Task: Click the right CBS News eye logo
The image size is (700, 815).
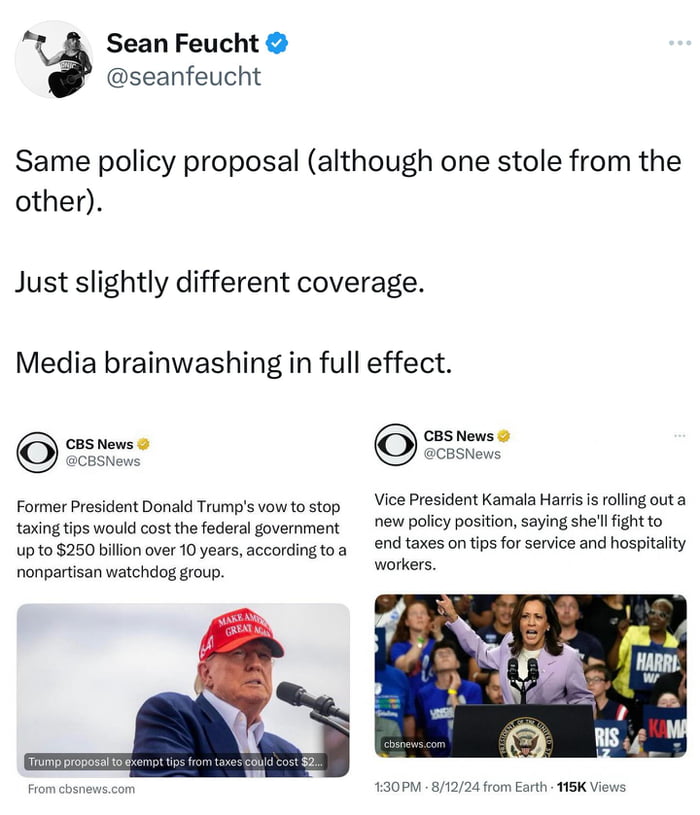Action: (x=395, y=444)
